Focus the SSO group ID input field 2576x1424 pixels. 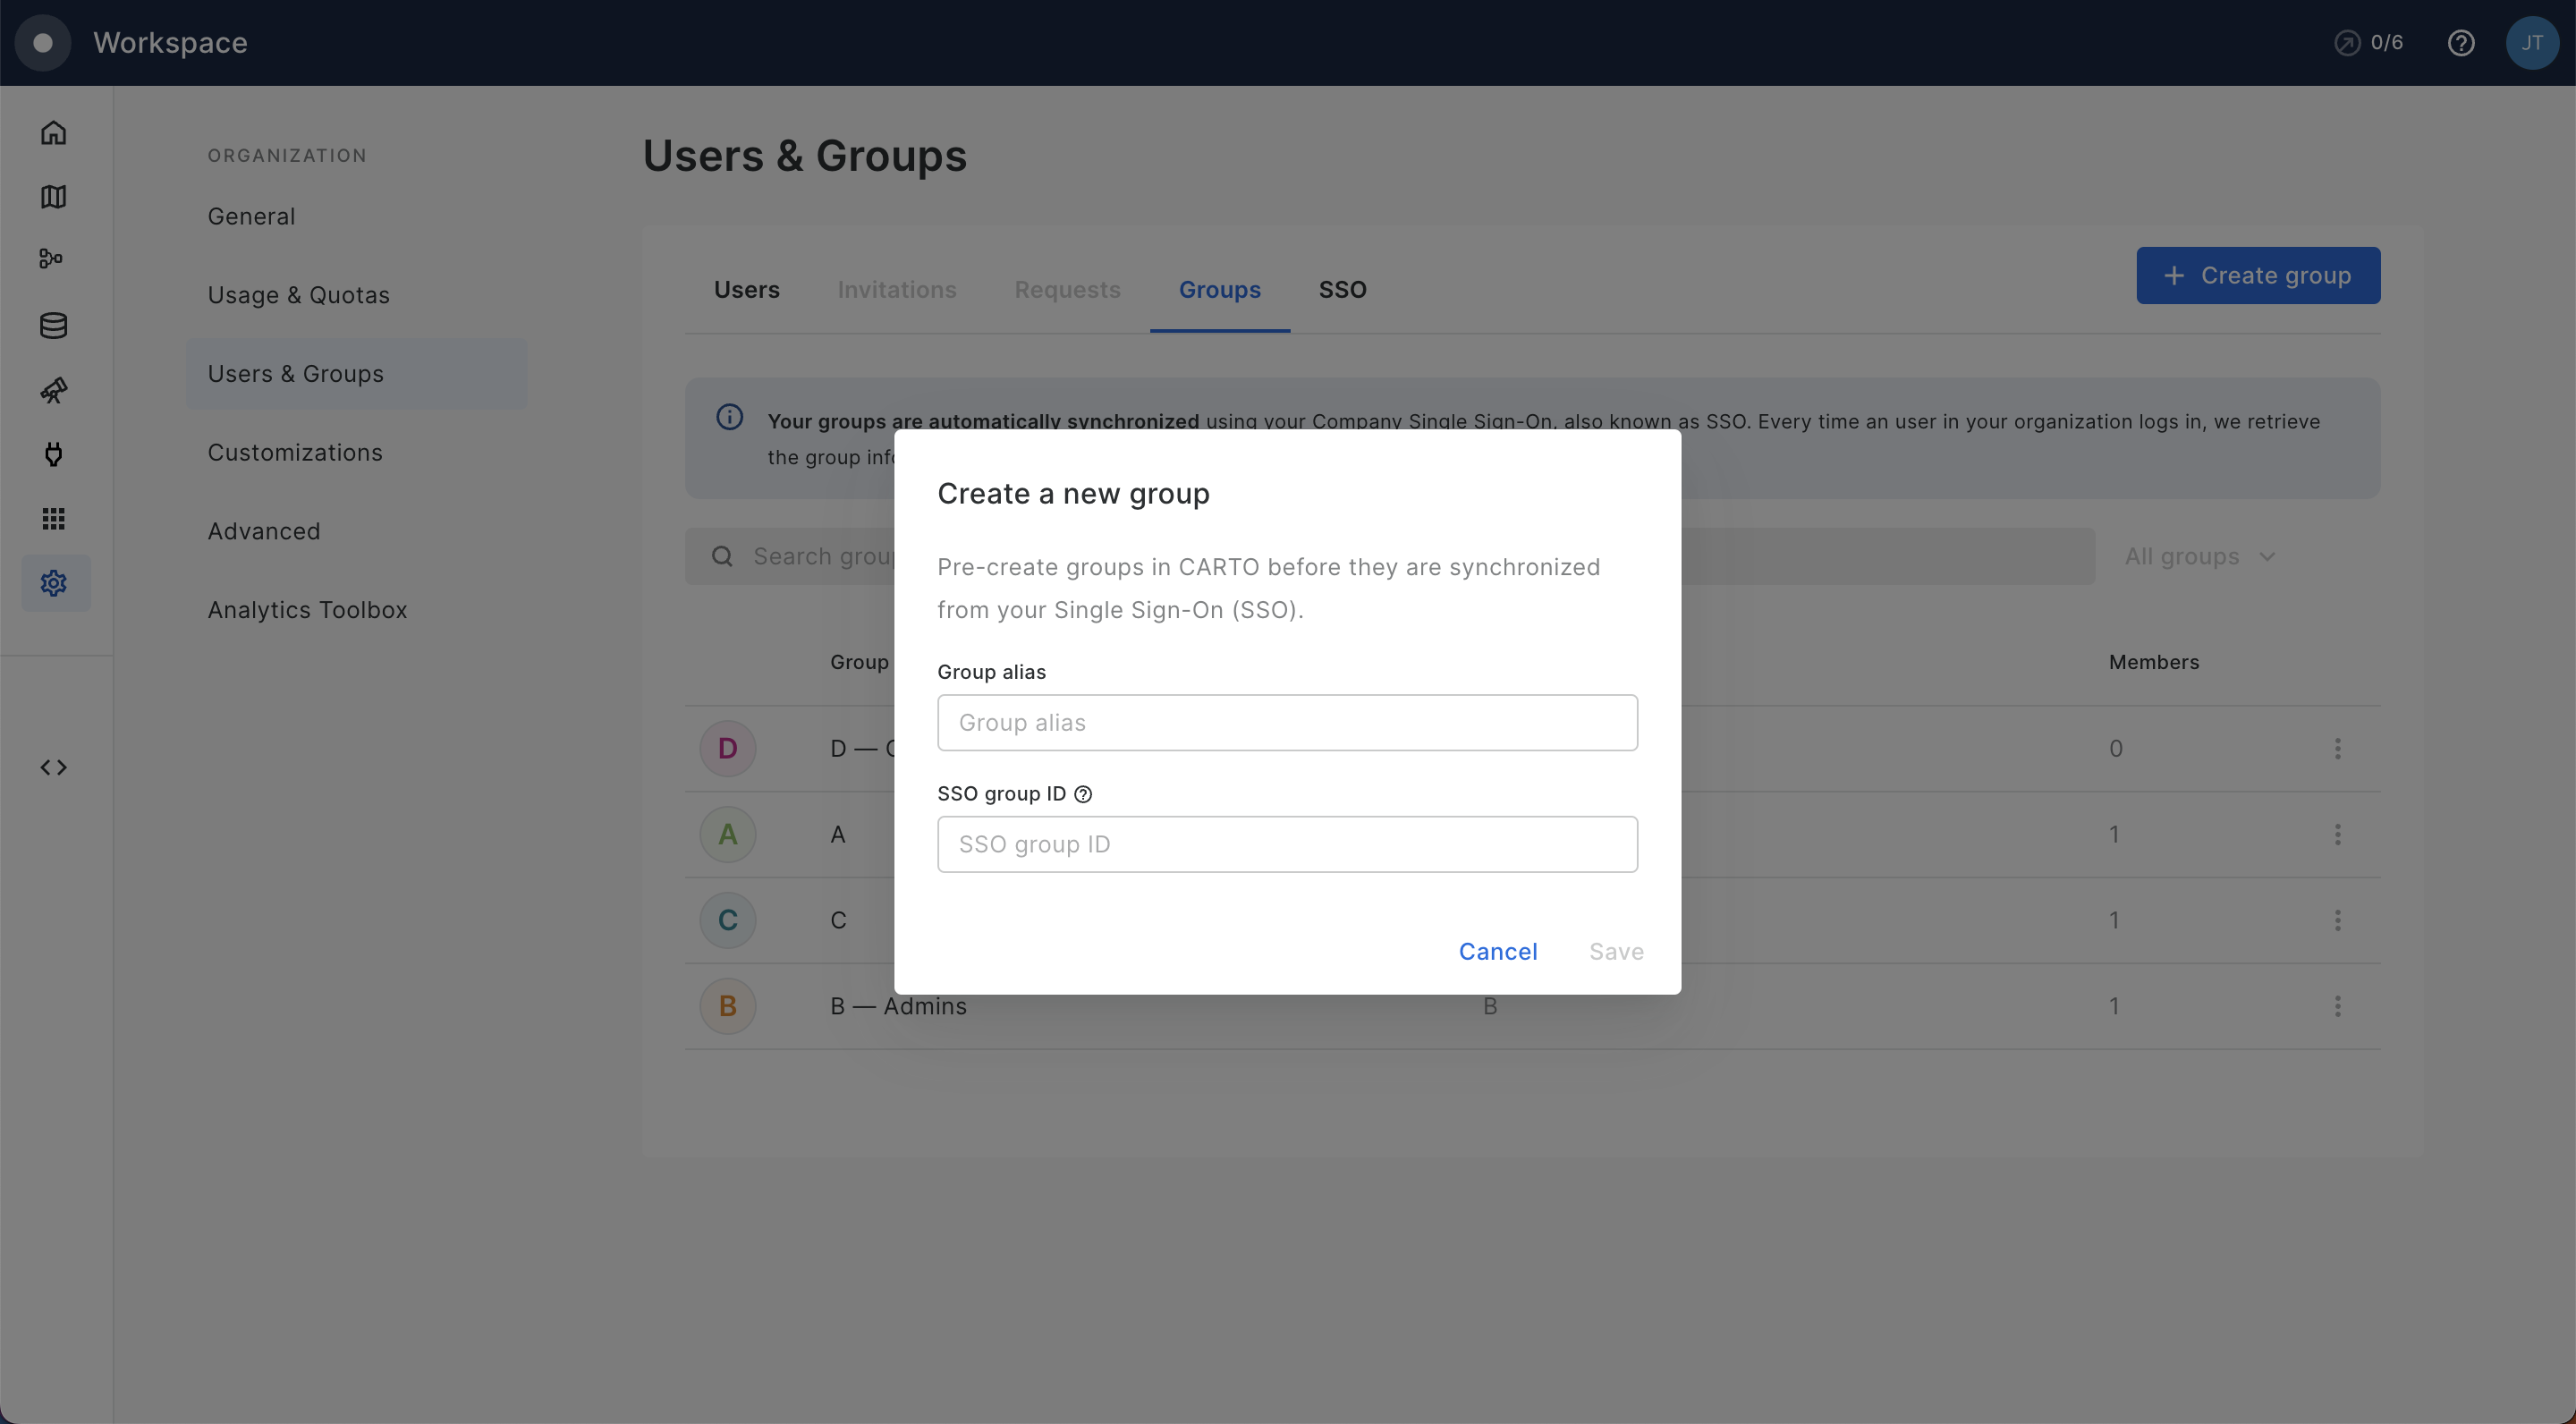click(x=1287, y=845)
